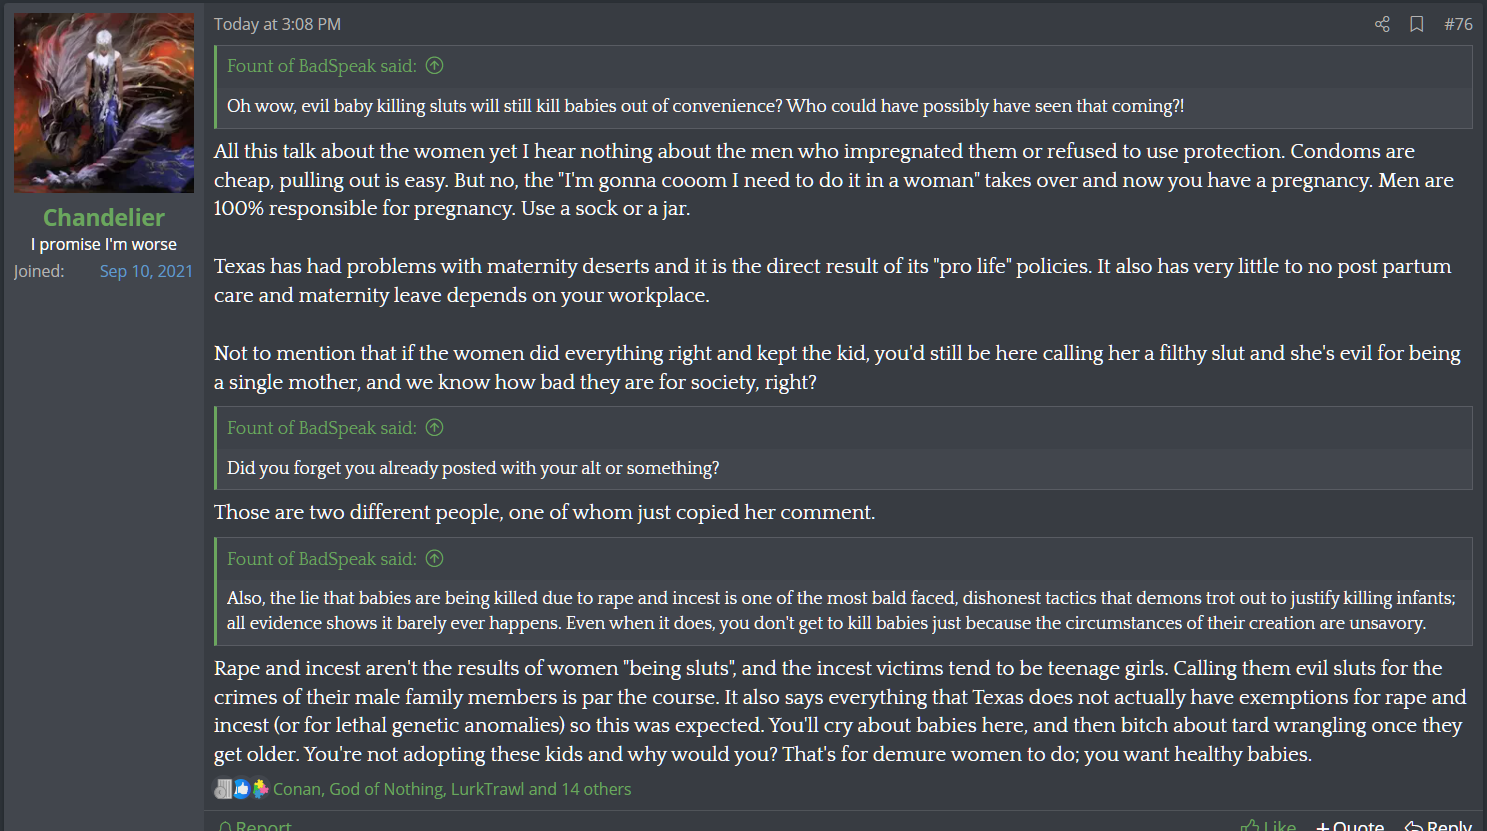Expand the quoted text starting 'Also, the lie'
This screenshot has width=1487, height=831.
(x=841, y=611)
